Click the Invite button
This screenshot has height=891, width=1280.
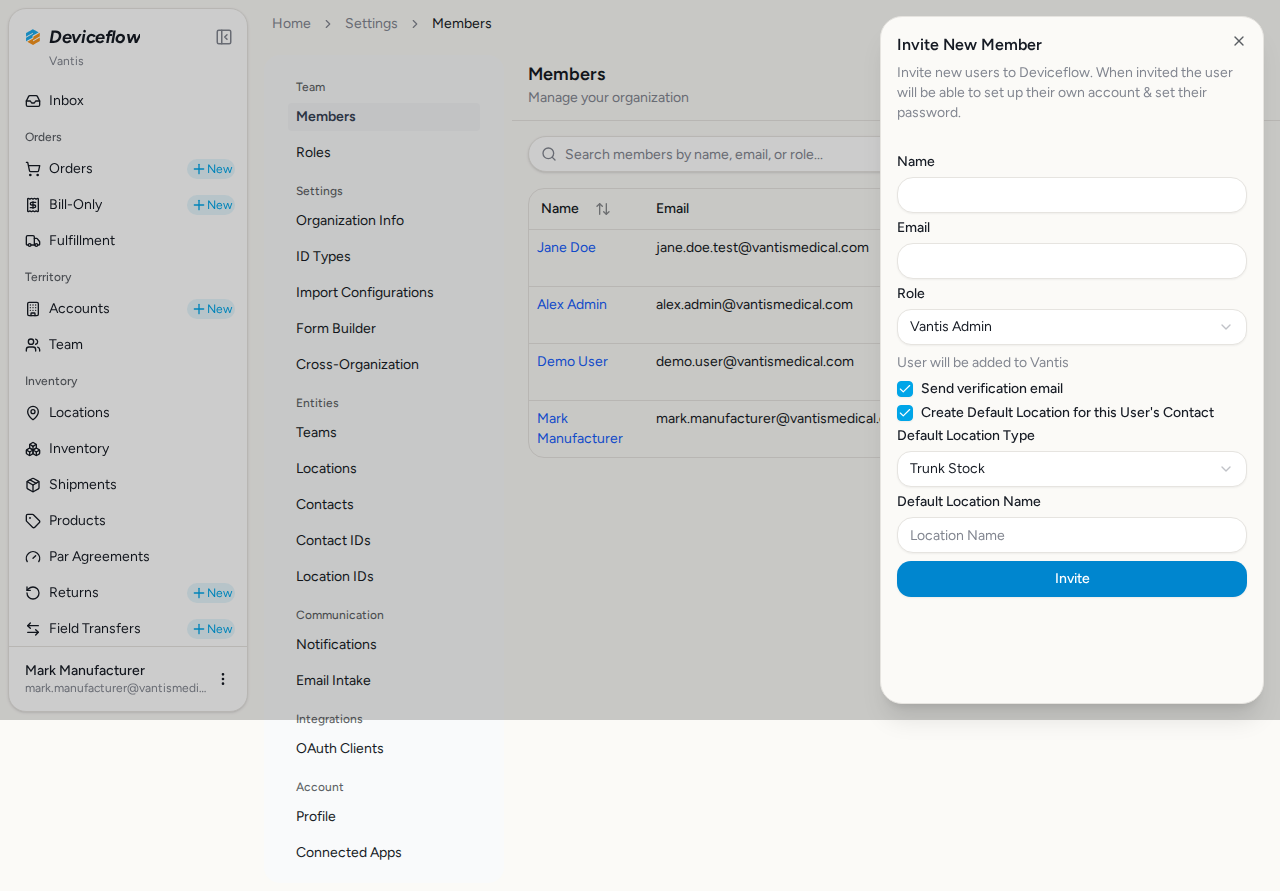tap(1072, 579)
